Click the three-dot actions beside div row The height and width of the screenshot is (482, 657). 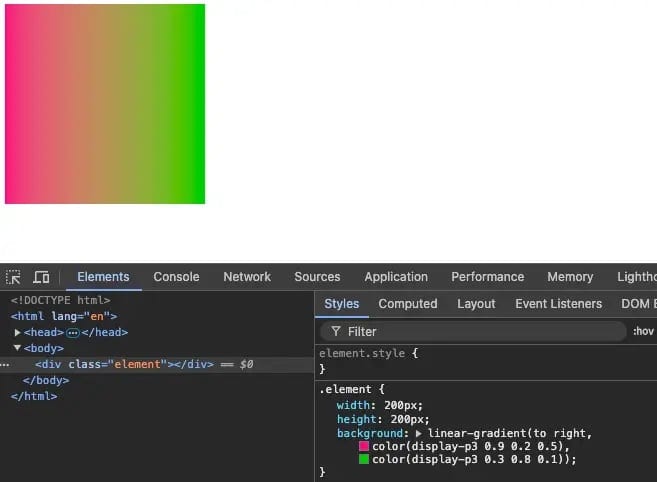5,365
